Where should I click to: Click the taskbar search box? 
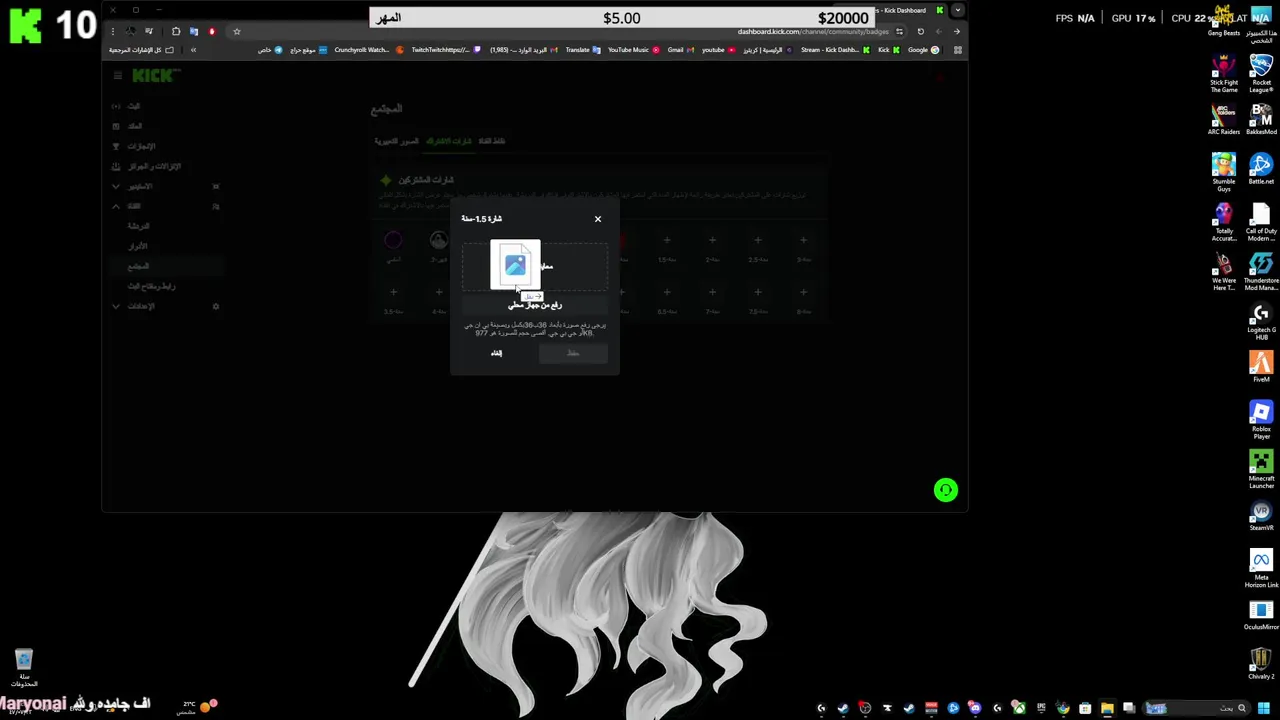point(1197,708)
